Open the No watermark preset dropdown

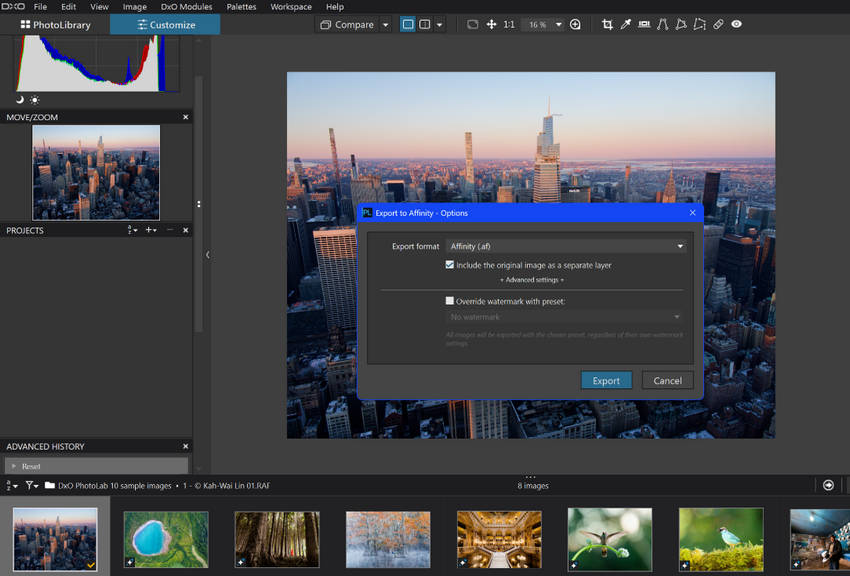click(x=564, y=316)
